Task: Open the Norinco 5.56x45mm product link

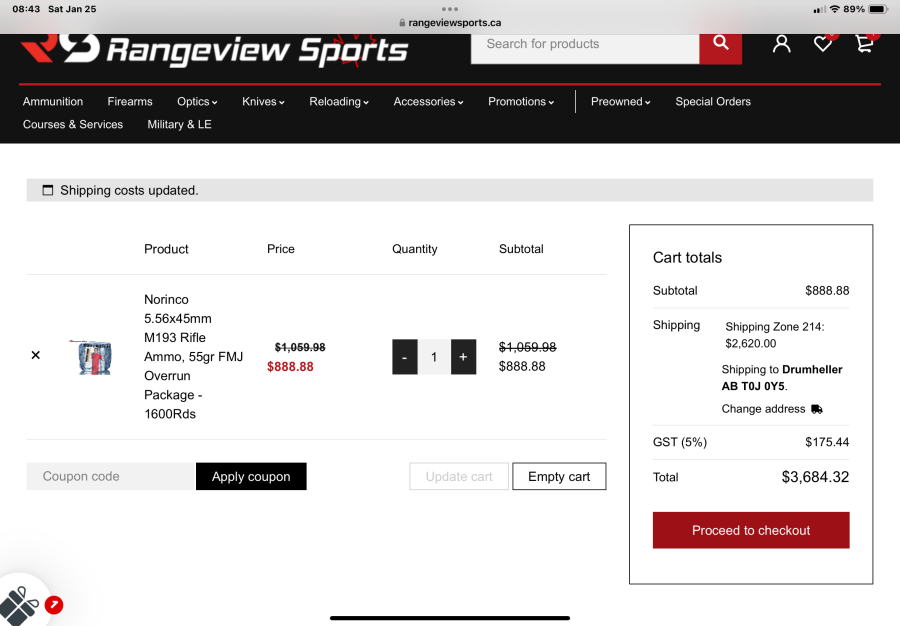Action: [x=193, y=356]
